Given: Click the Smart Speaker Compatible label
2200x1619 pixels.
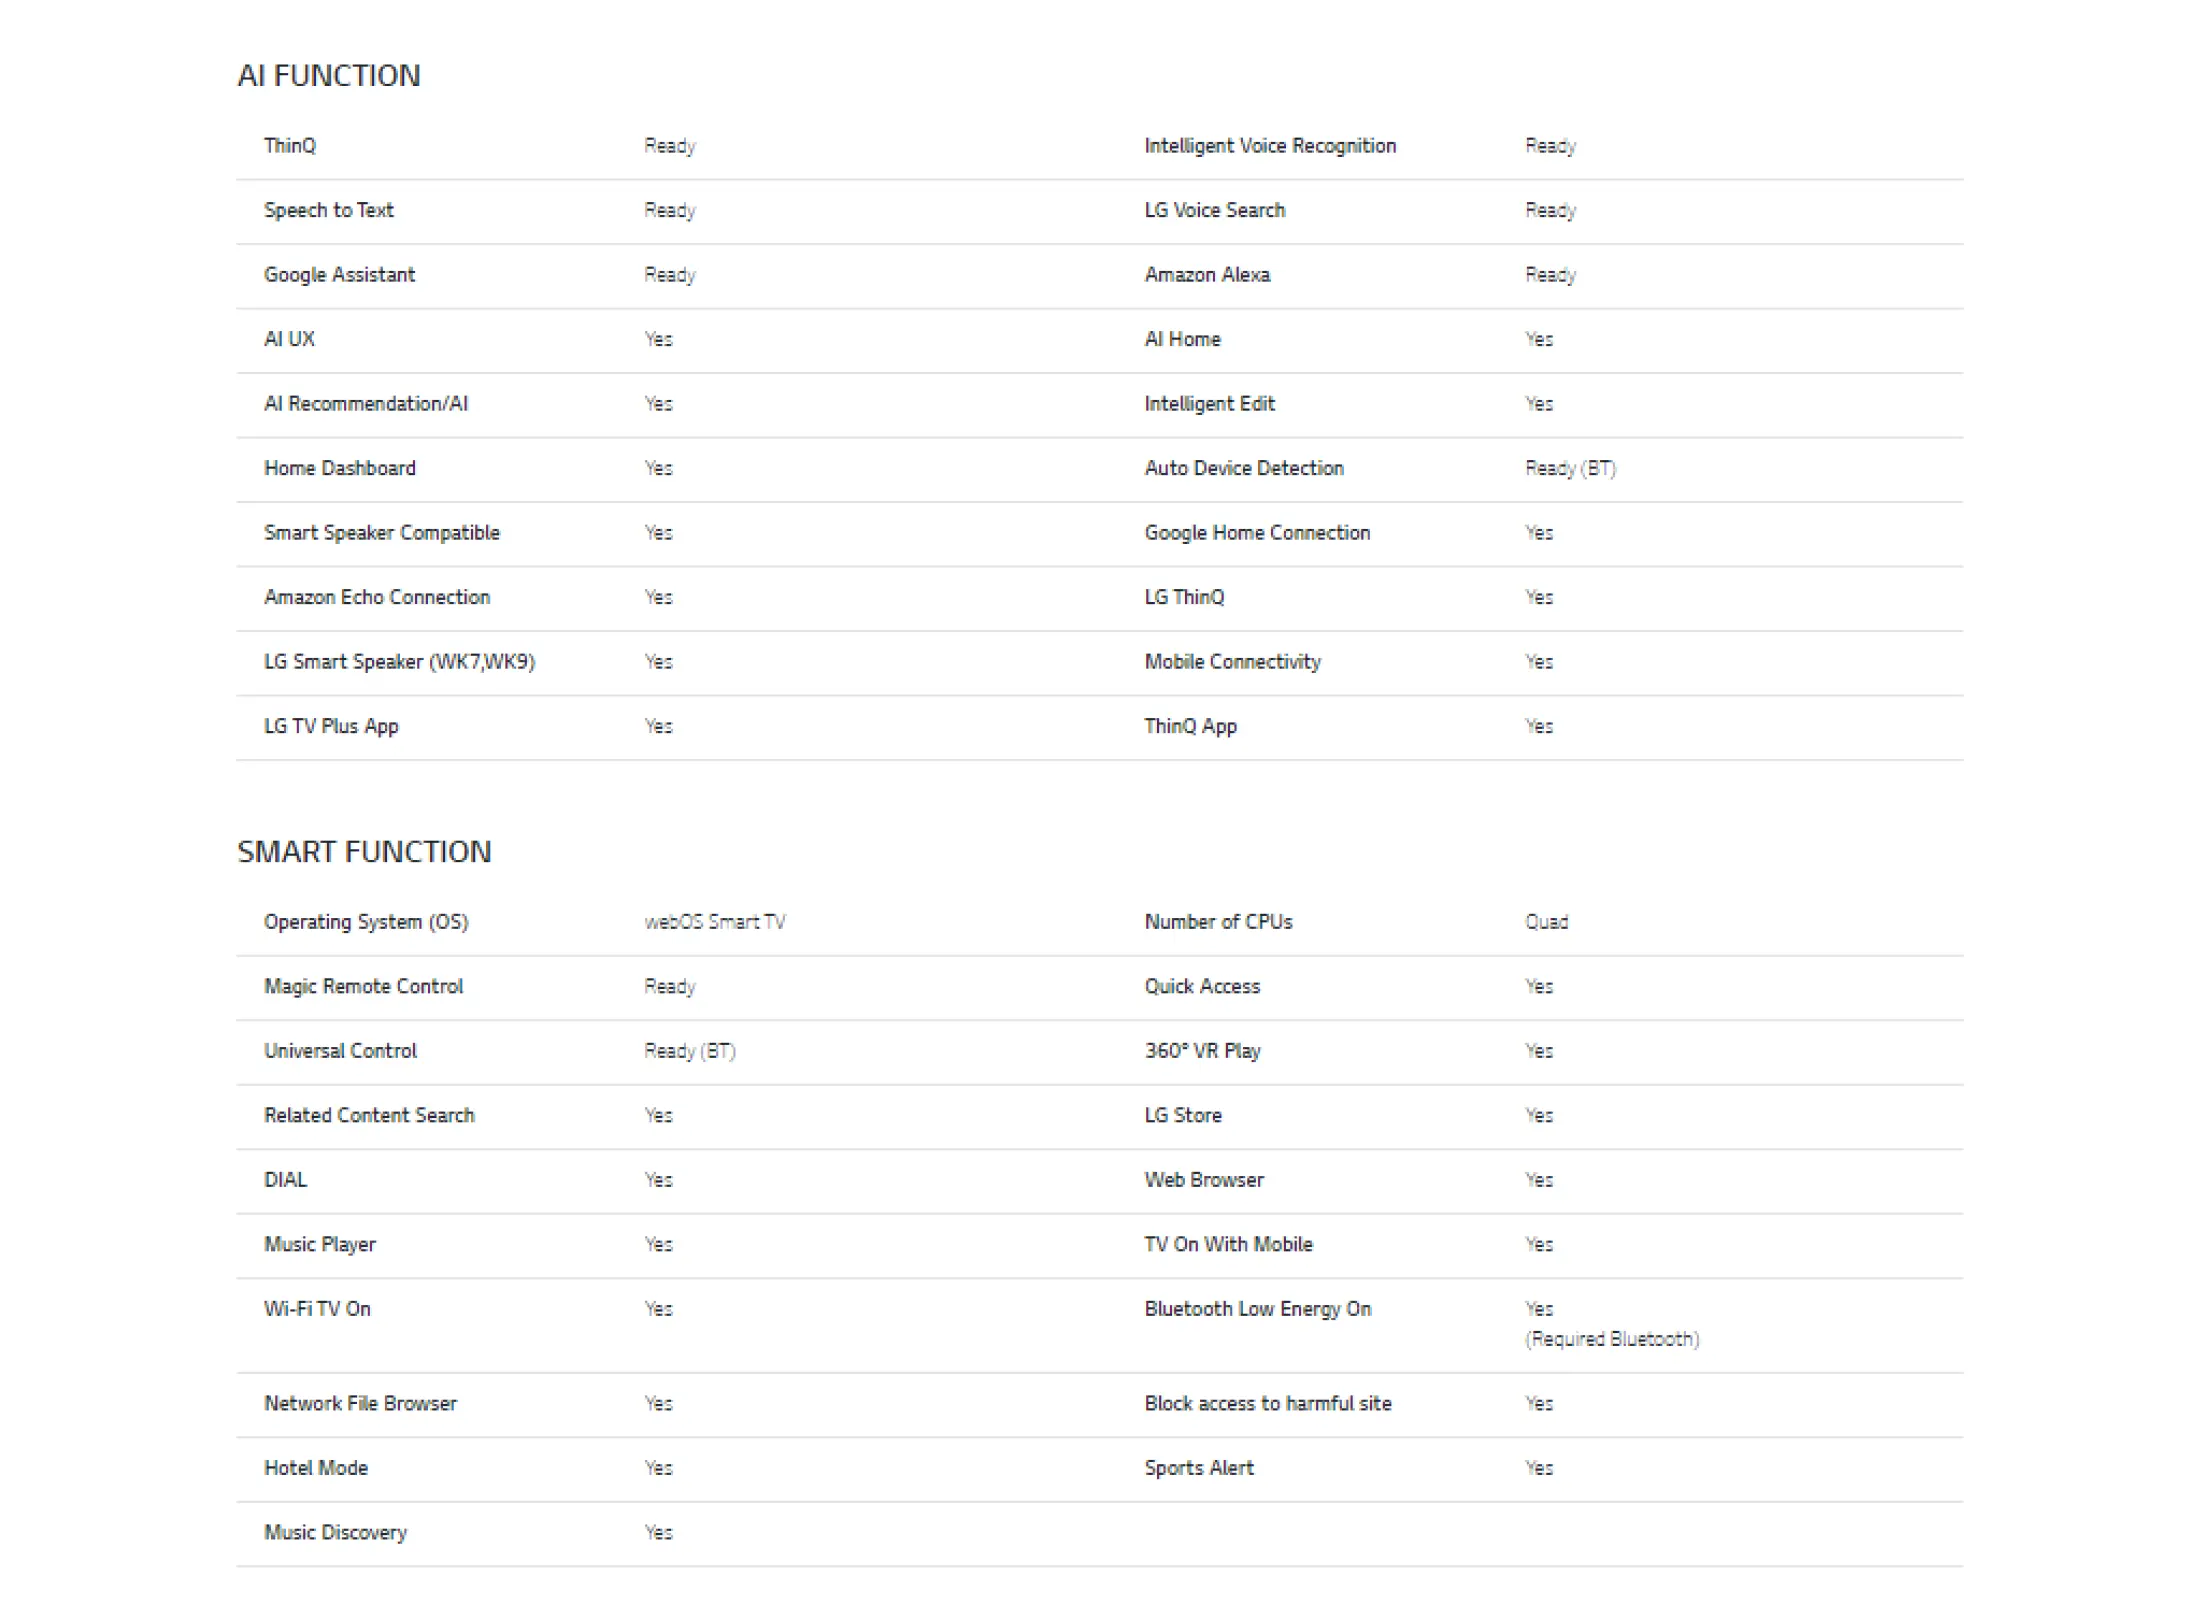Looking at the screenshot, I should (x=381, y=533).
